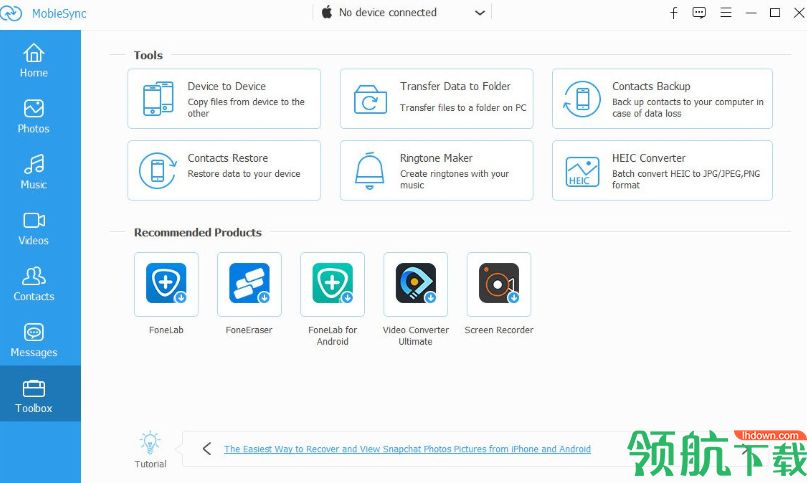Launch the Transfer Data to Folder tool
Image resolution: width=807 pixels, height=483 pixels.
pyautogui.click(x=436, y=98)
